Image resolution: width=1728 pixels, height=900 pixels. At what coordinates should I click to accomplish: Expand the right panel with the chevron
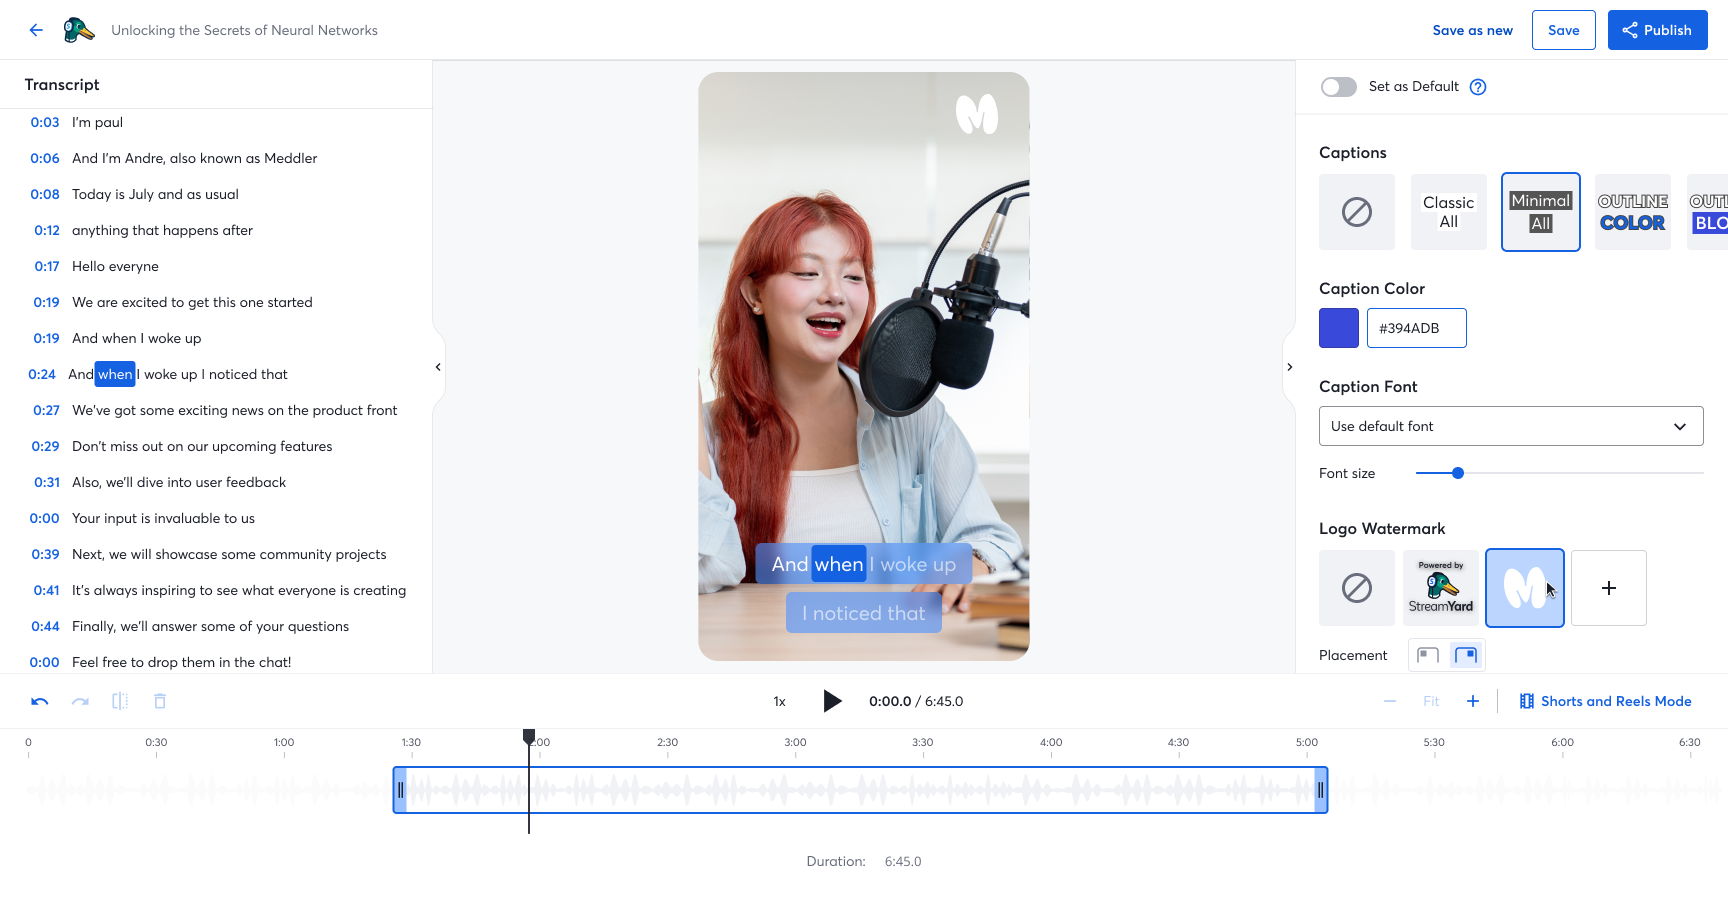(1290, 367)
